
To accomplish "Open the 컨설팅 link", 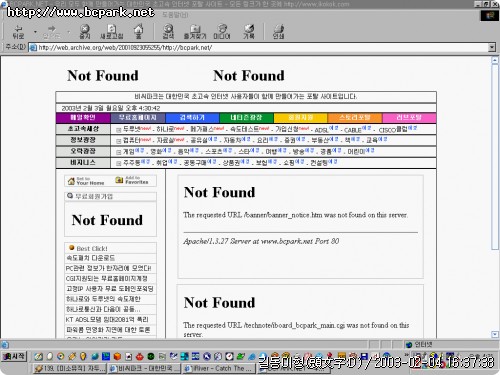I will (319, 163).
